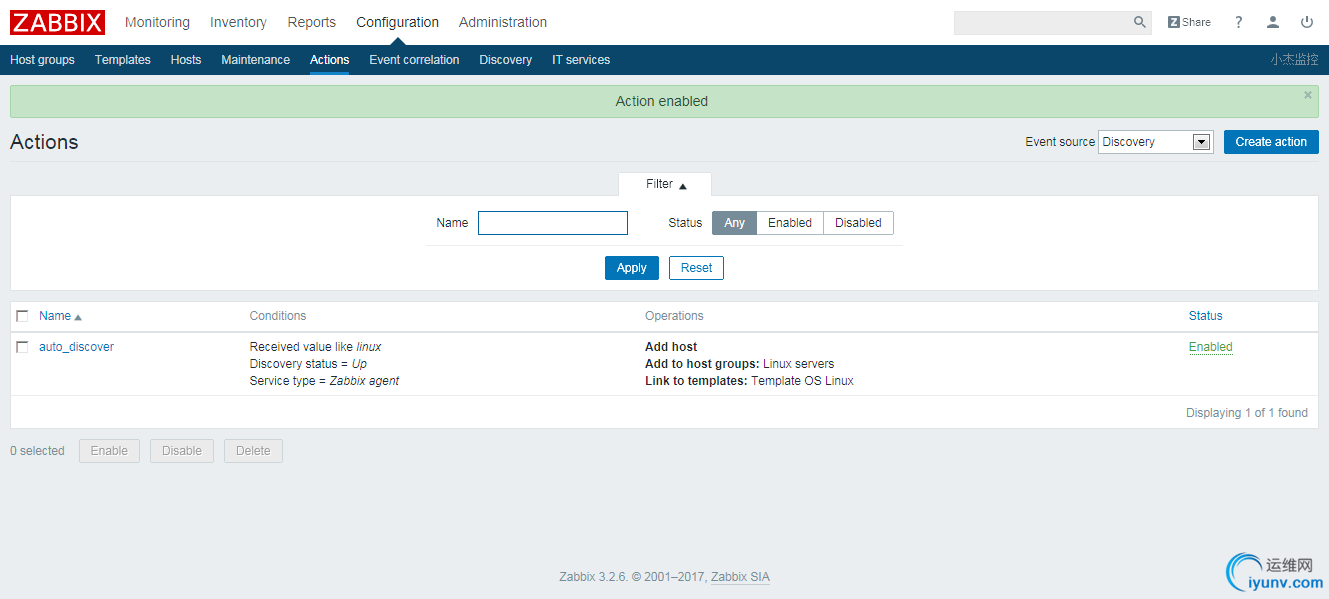Dismiss the Action enabled message
This screenshot has height=599, width=1329.
1308,95
